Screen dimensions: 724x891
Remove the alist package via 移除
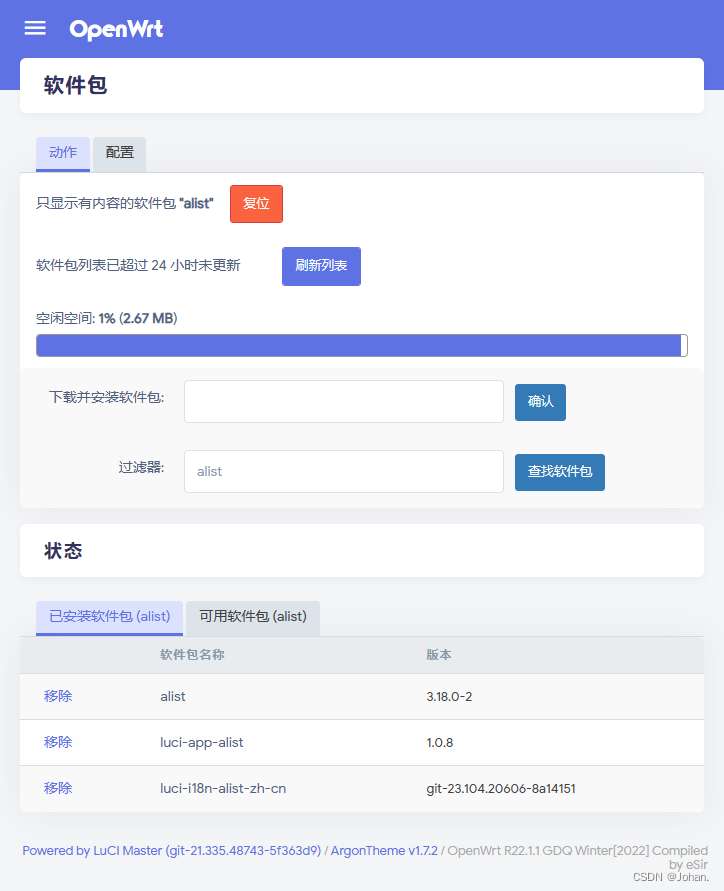pyautogui.click(x=58, y=697)
